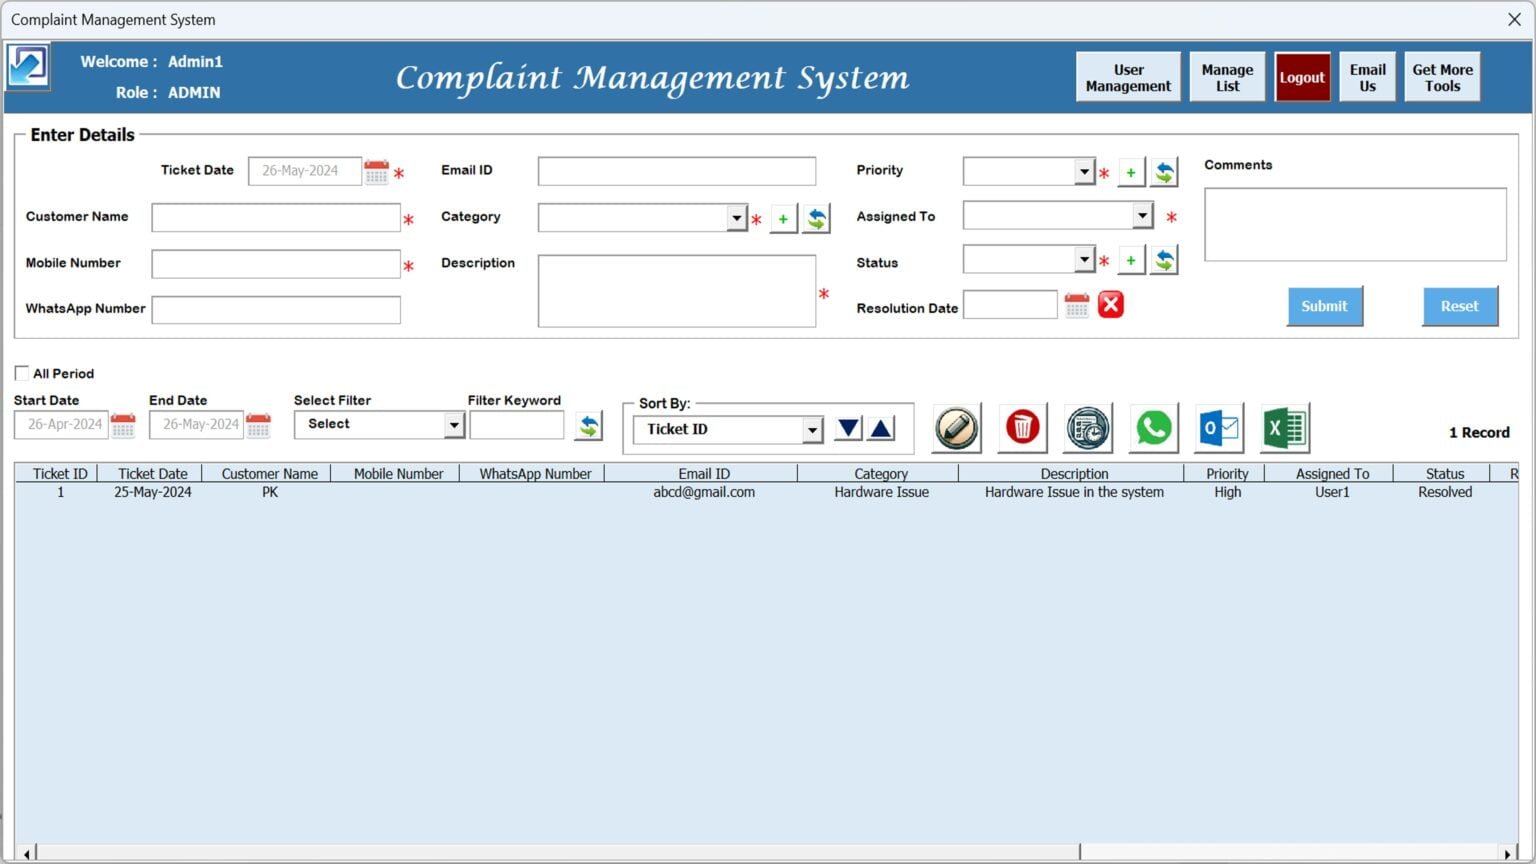
Task: Submit the complaint form
Action: tap(1324, 306)
